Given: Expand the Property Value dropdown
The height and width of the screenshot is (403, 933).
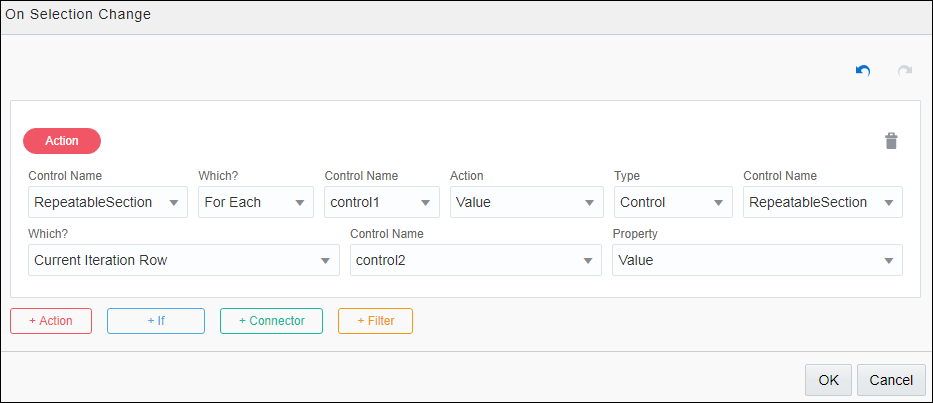Looking at the screenshot, I should click(757, 260).
